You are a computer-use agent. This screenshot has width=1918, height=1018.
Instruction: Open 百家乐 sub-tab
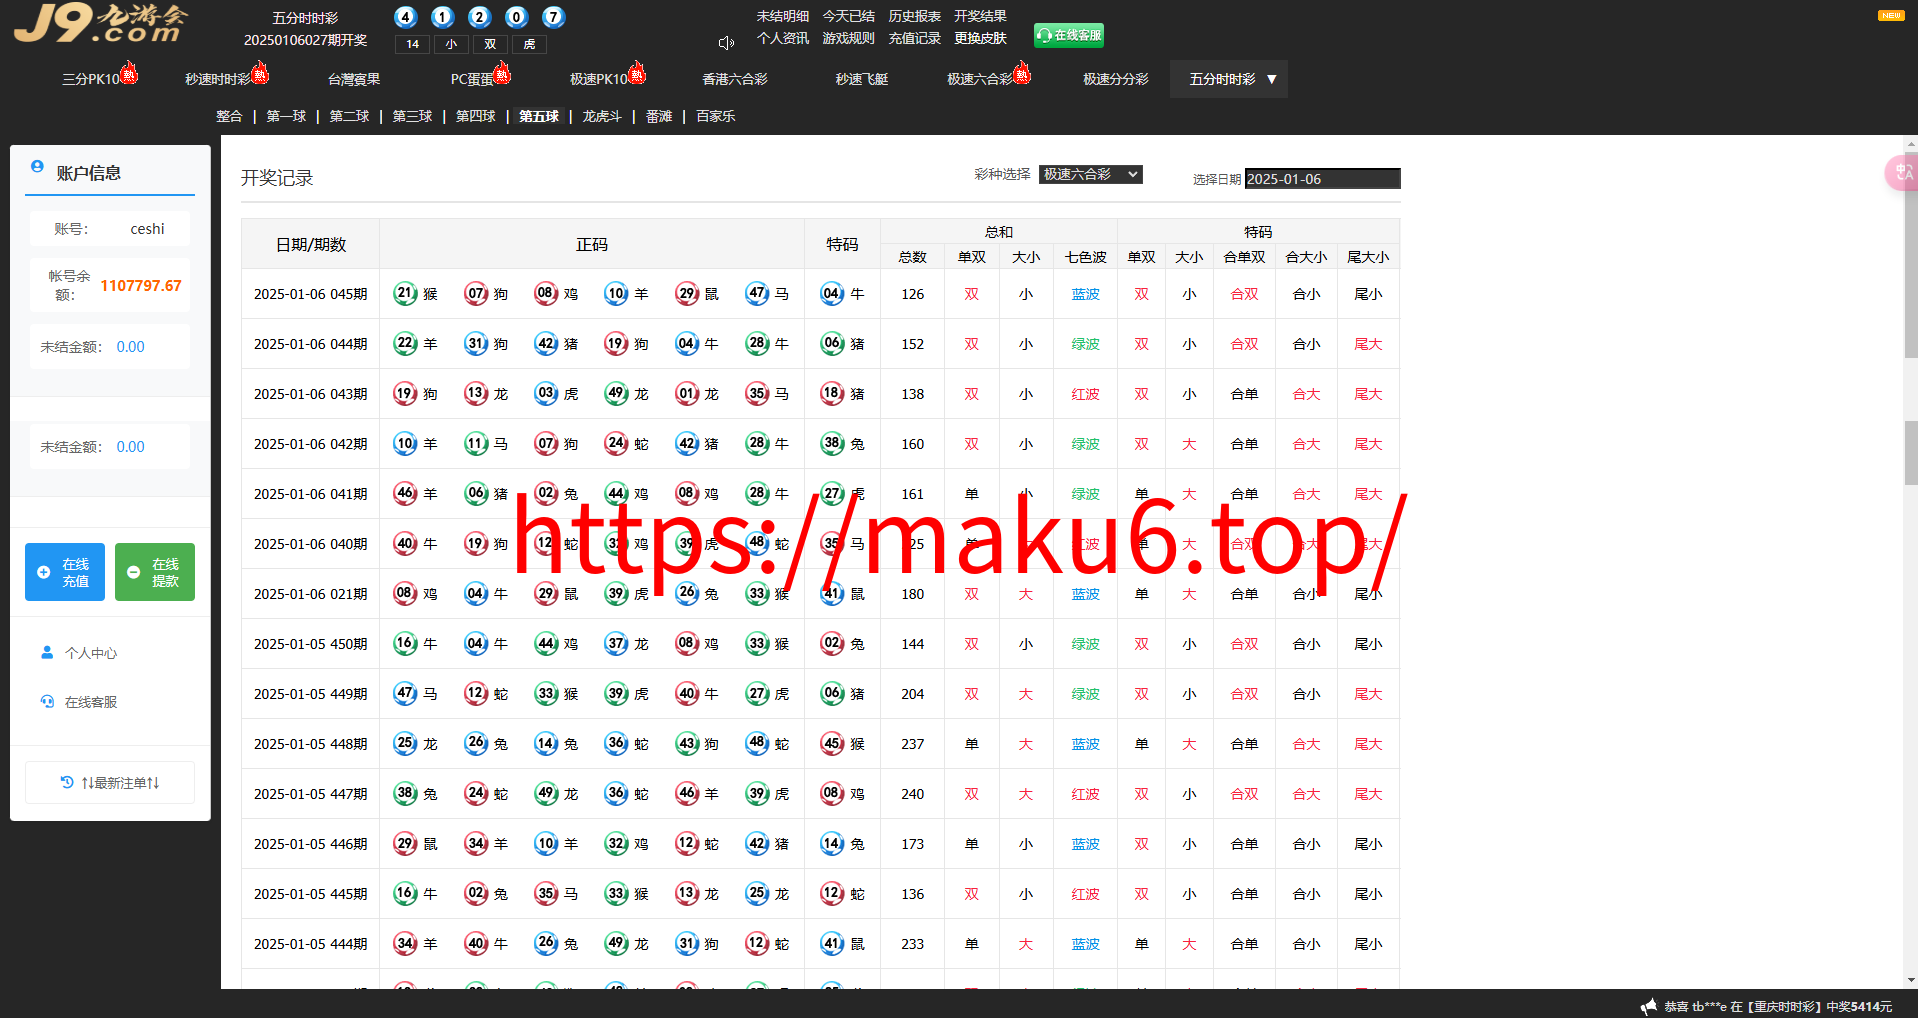716,116
